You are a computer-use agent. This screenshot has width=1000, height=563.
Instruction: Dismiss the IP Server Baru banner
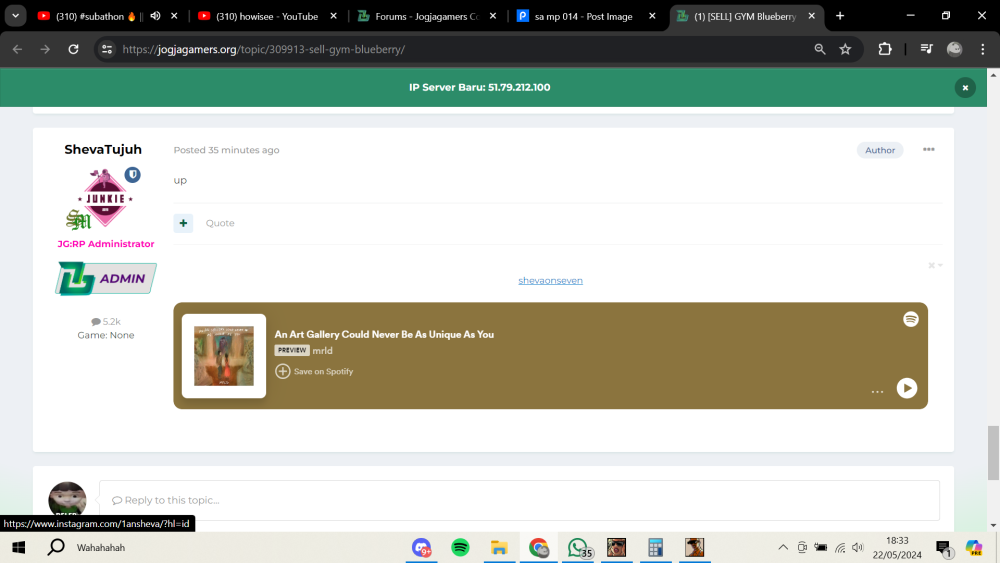[x=965, y=87]
